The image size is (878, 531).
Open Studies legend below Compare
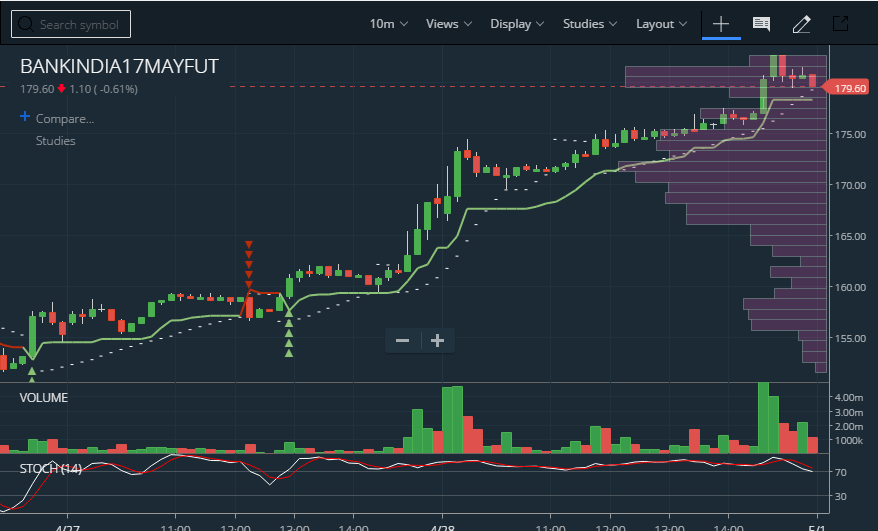55,141
